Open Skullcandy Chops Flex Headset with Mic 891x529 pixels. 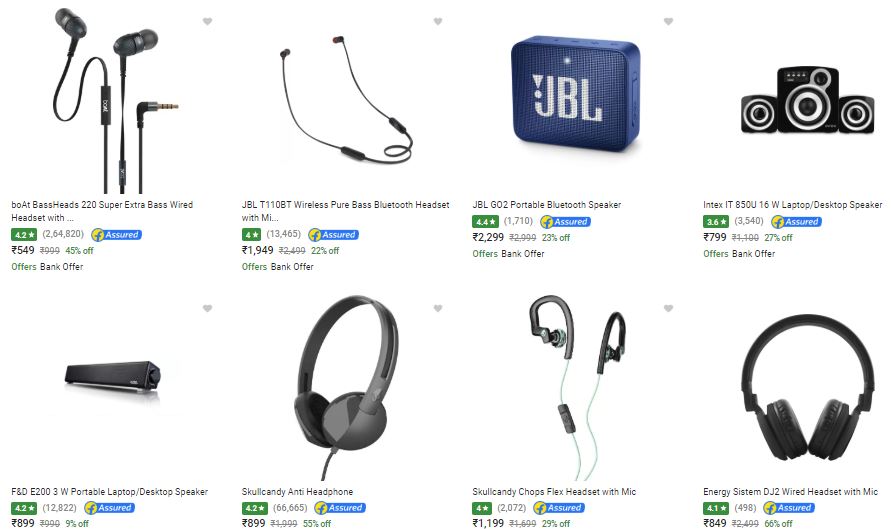point(554,491)
